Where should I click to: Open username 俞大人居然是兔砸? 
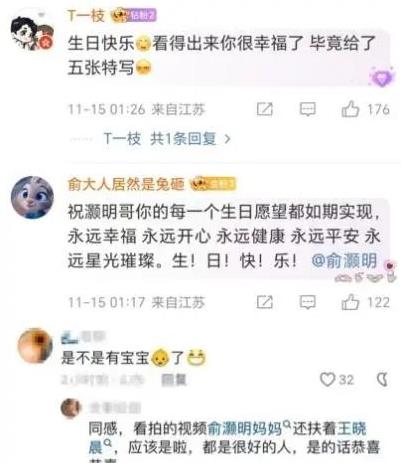pos(126,184)
